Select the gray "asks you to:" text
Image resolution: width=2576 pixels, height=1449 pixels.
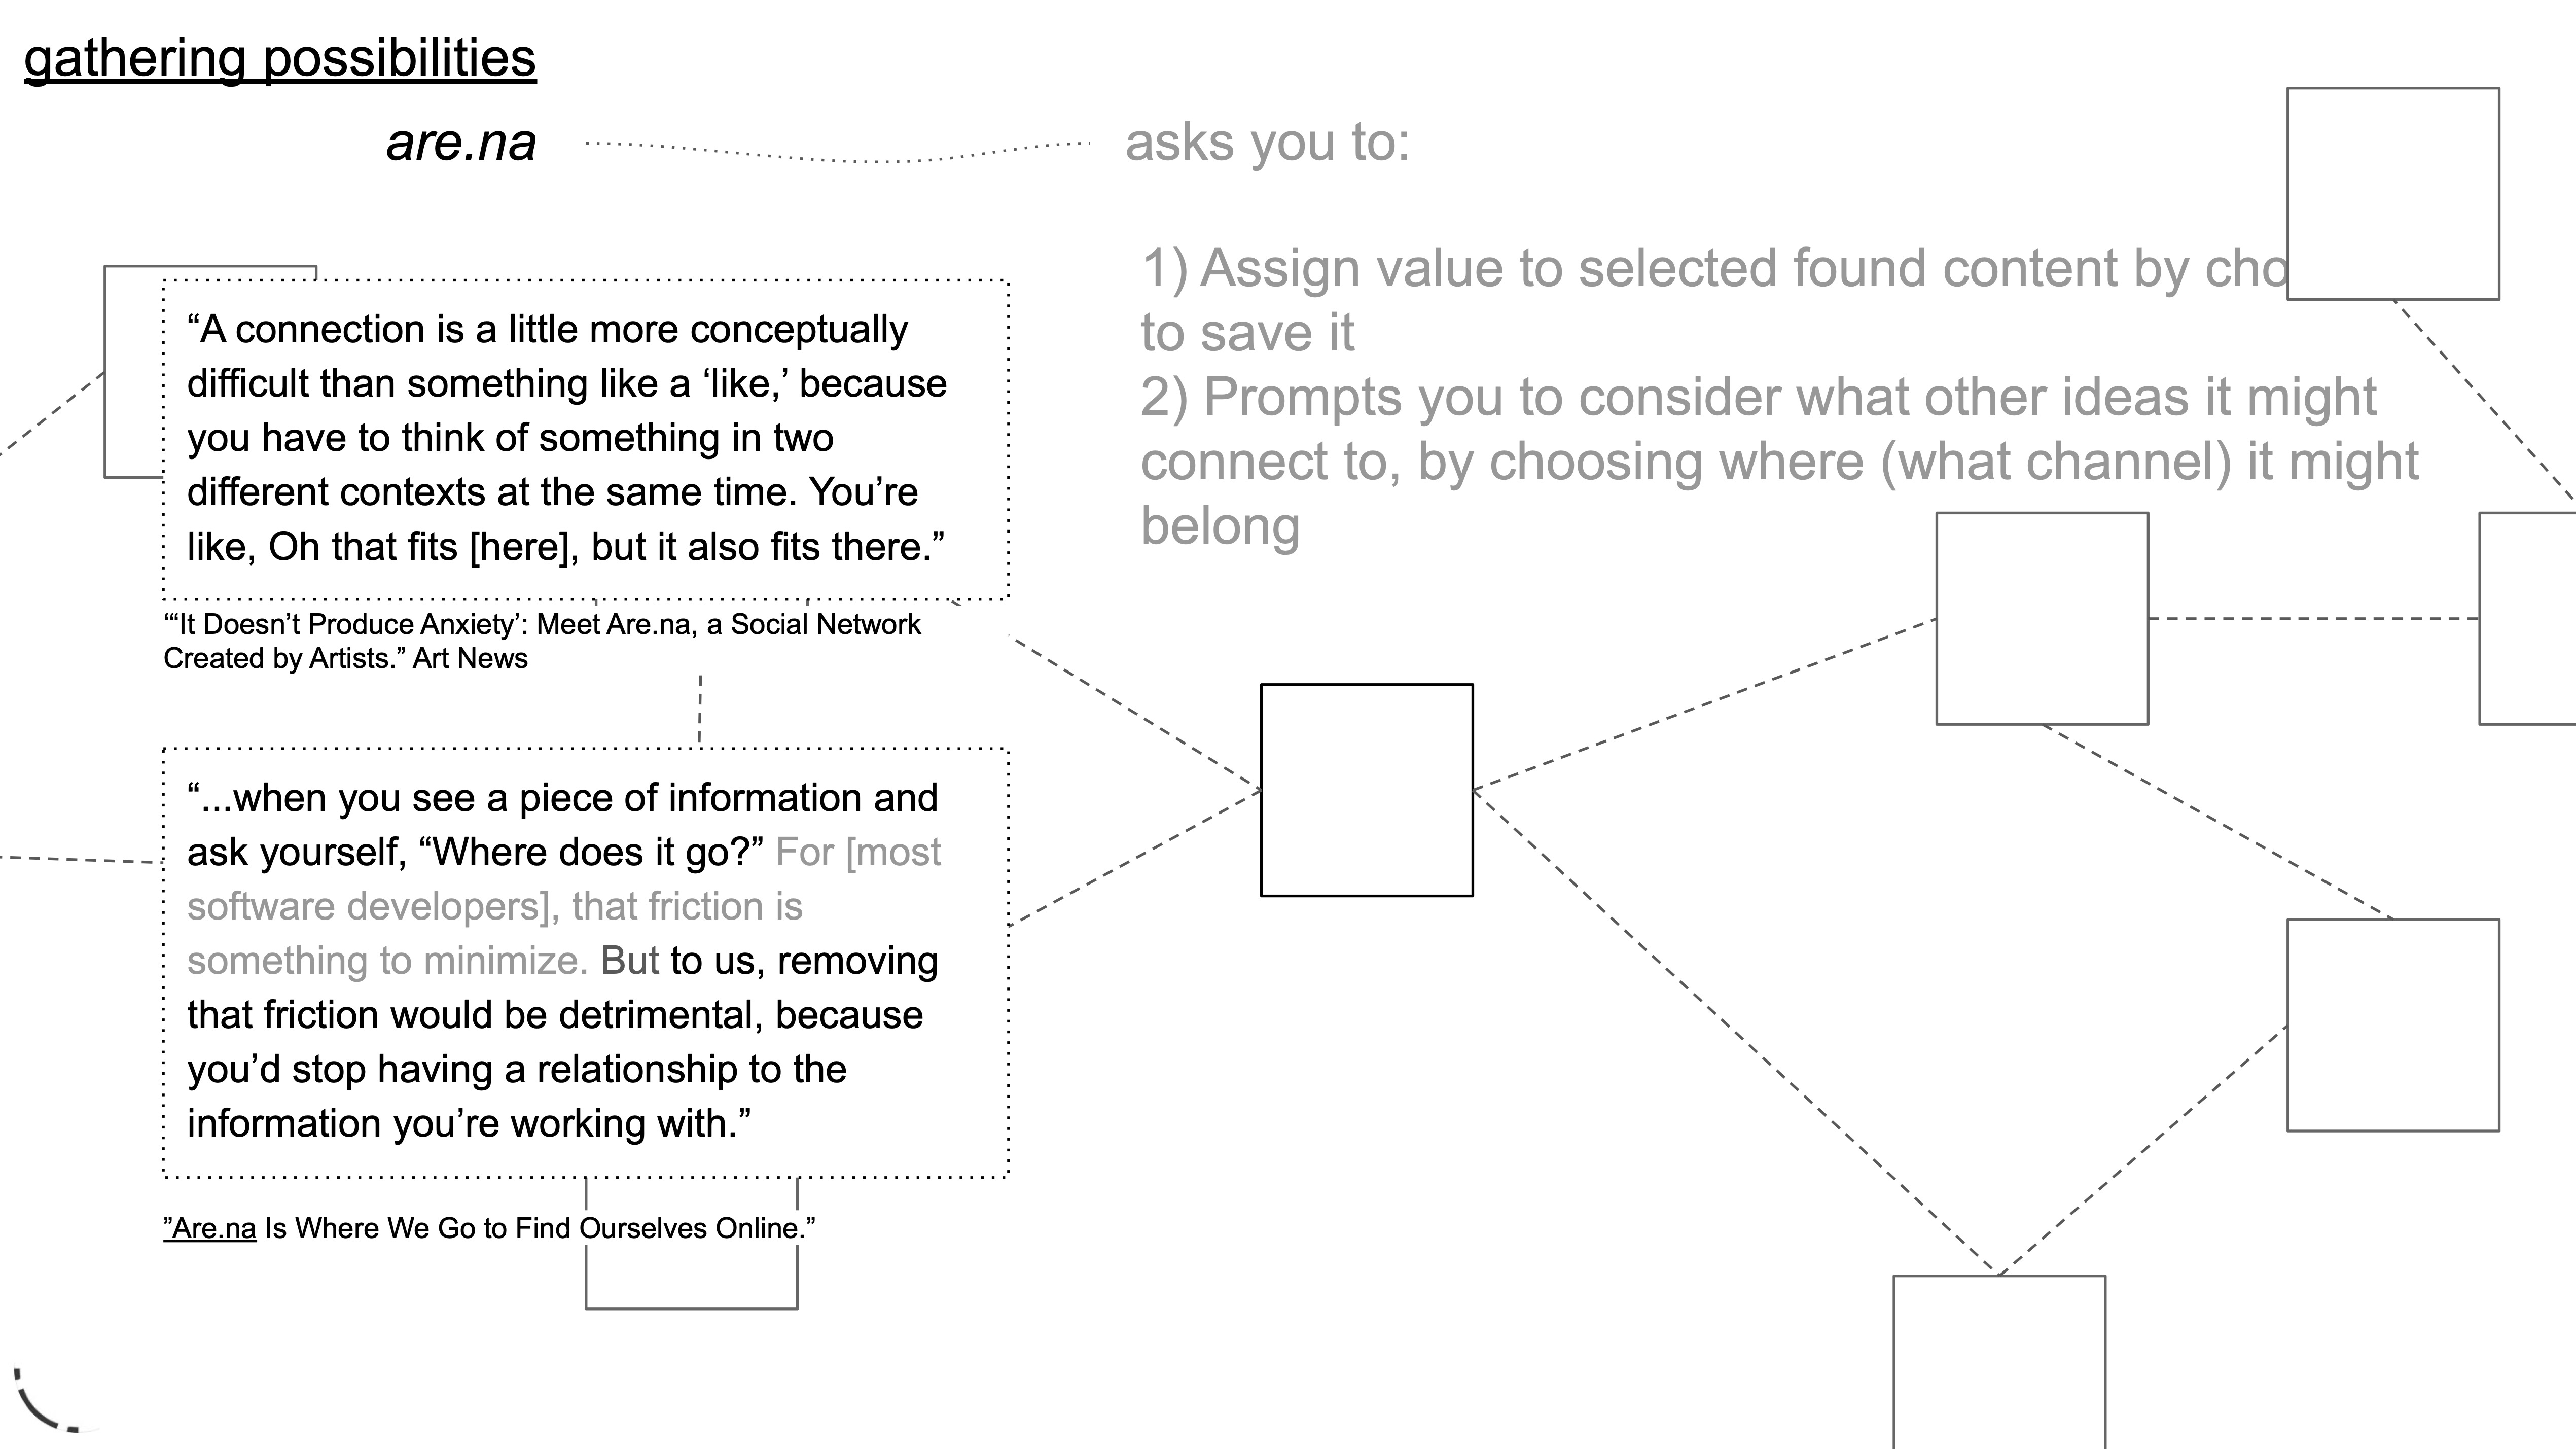(x=1267, y=142)
